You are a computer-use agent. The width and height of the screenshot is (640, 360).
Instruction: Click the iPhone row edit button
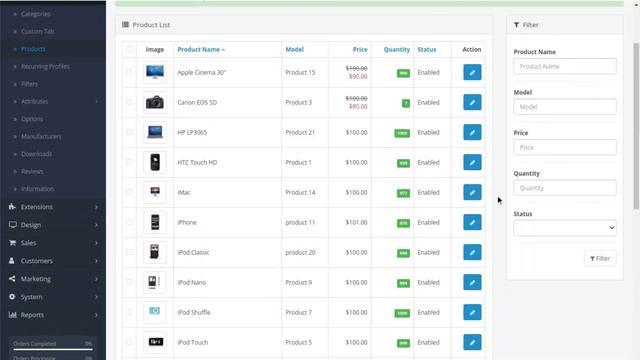coord(472,222)
